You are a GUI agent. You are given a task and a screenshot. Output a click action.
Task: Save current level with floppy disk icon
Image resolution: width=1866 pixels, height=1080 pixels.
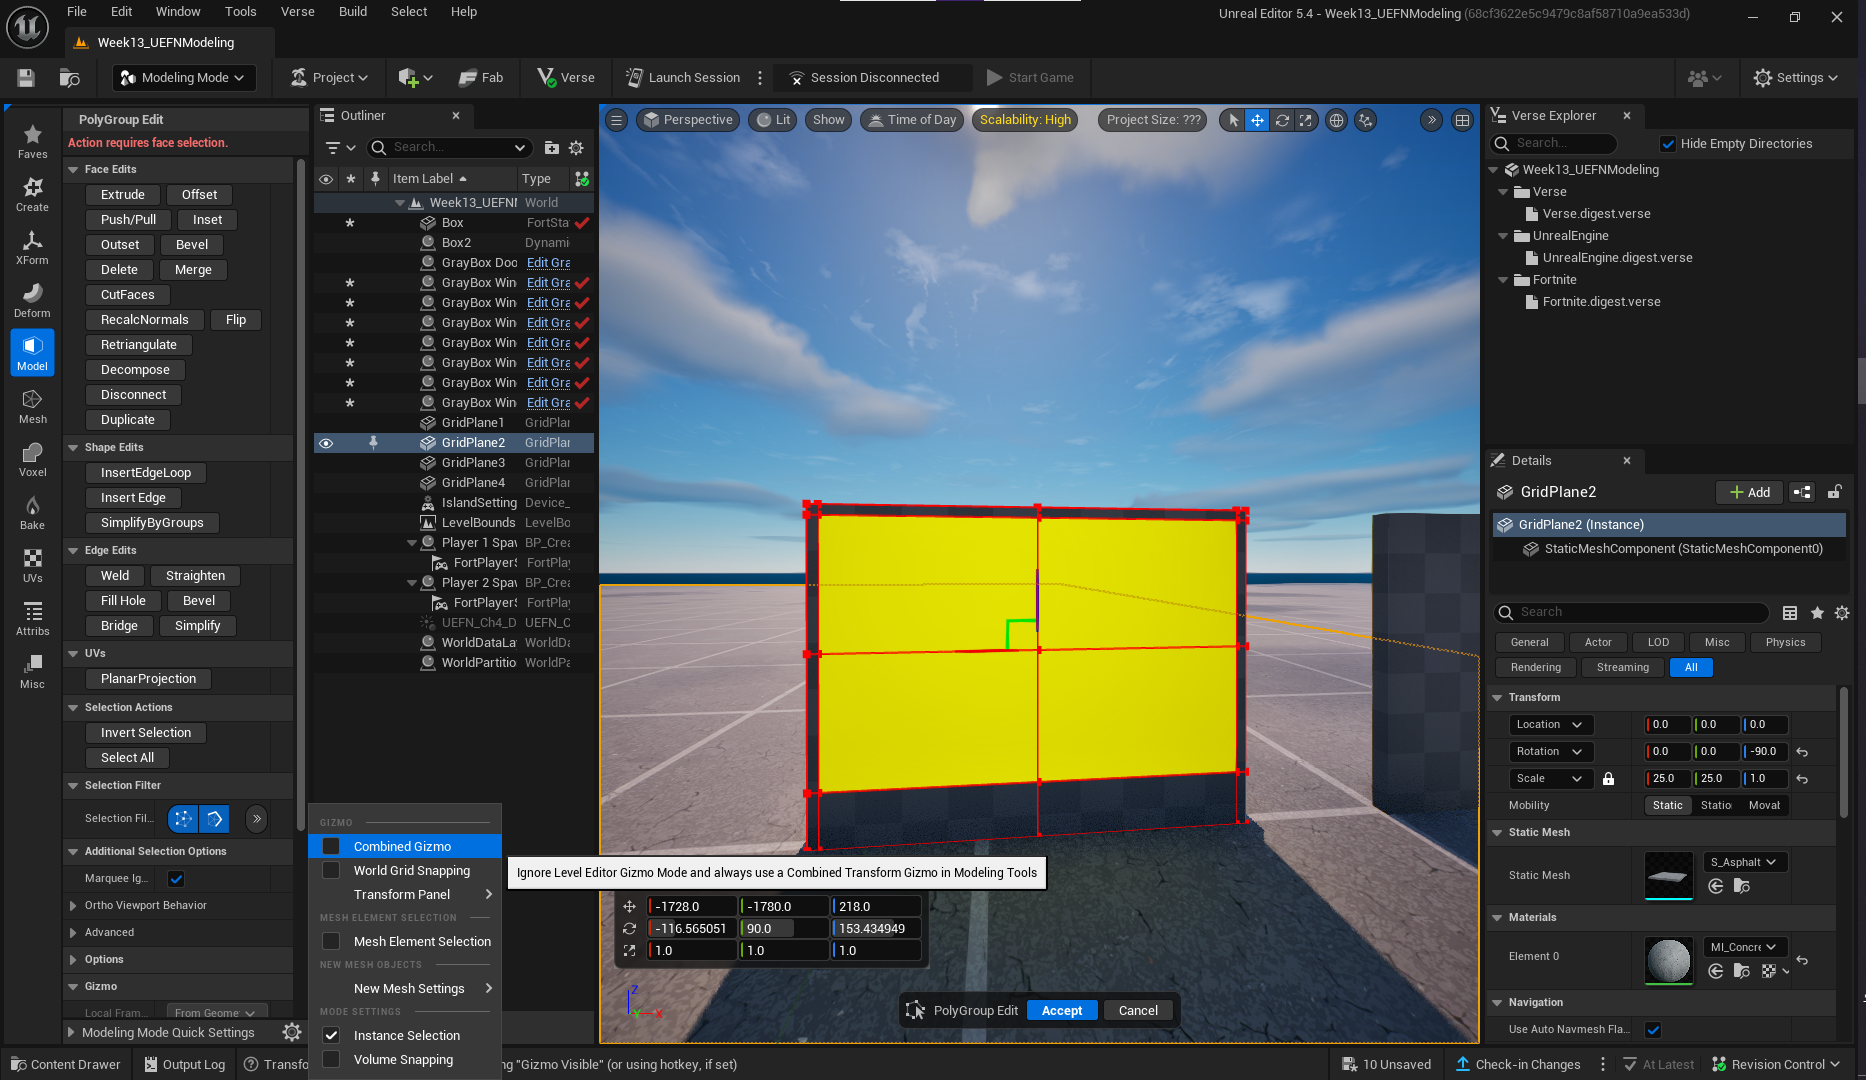click(x=26, y=77)
